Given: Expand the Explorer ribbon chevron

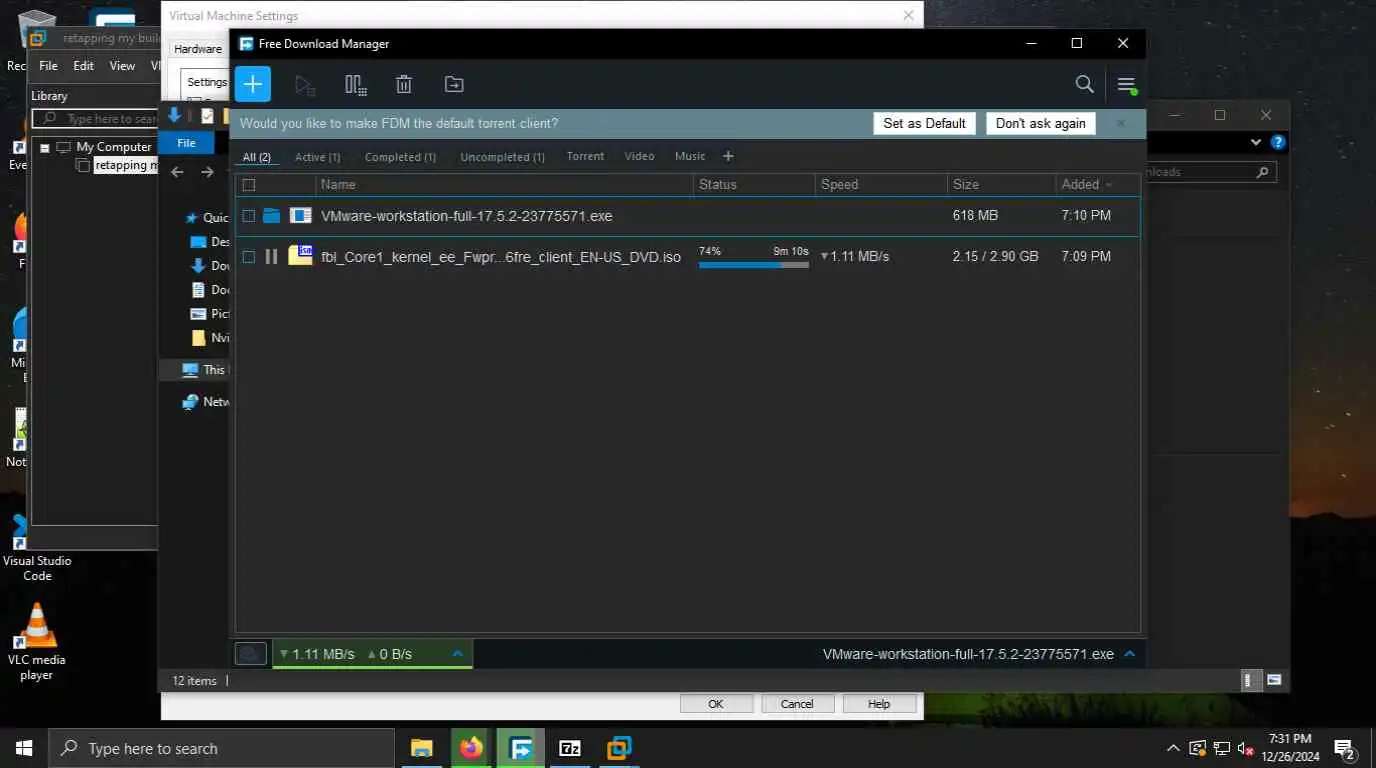Looking at the screenshot, I should click(1256, 142).
